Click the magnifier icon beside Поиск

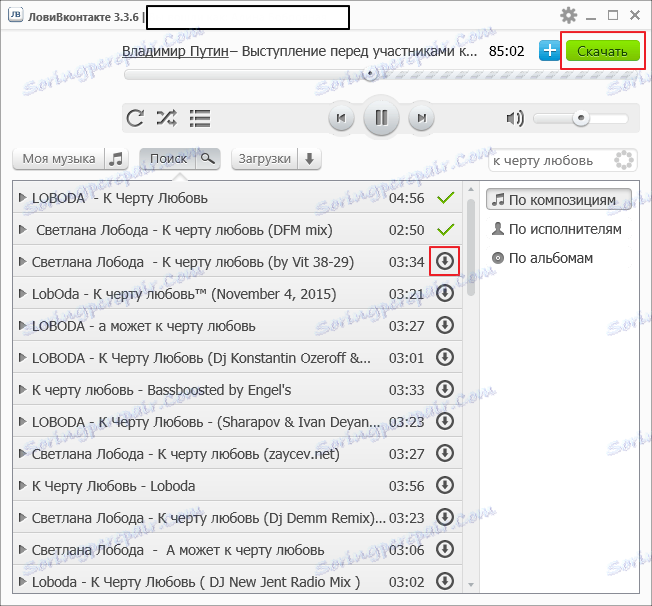(x=208, y=159)
